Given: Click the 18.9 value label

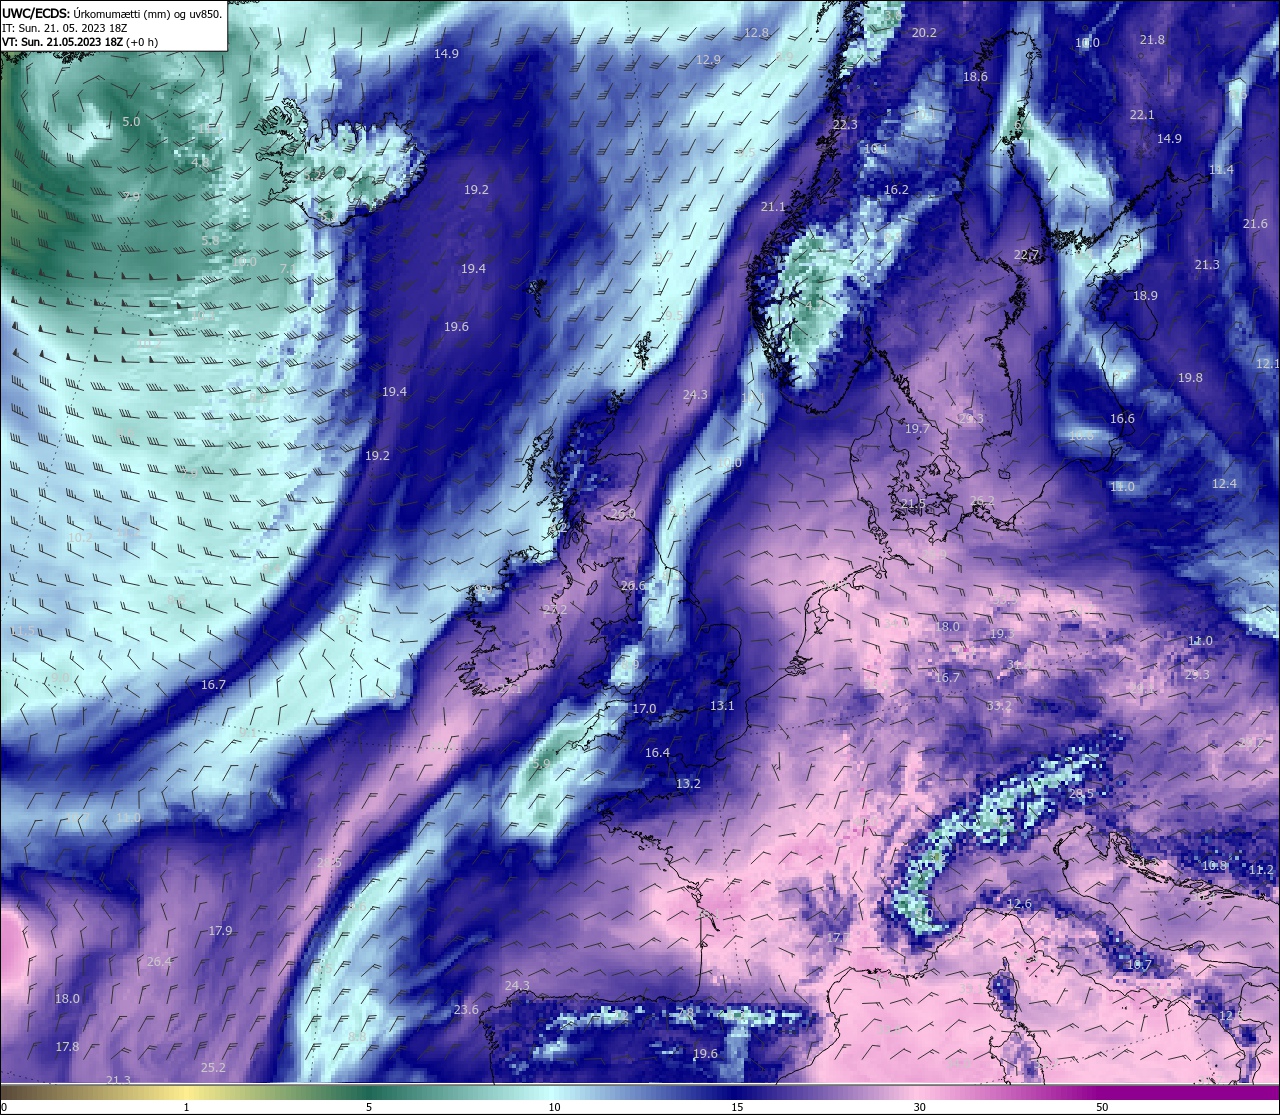Looking at the screenshot, I should (x=1145, y=296).
